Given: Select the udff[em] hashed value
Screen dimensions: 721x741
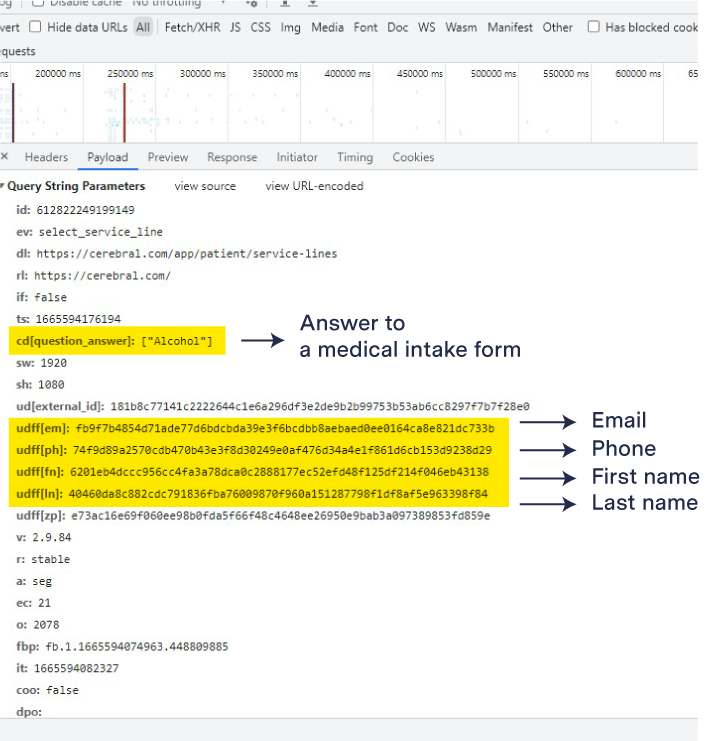Looking at the screenshot, I should 285,428.
